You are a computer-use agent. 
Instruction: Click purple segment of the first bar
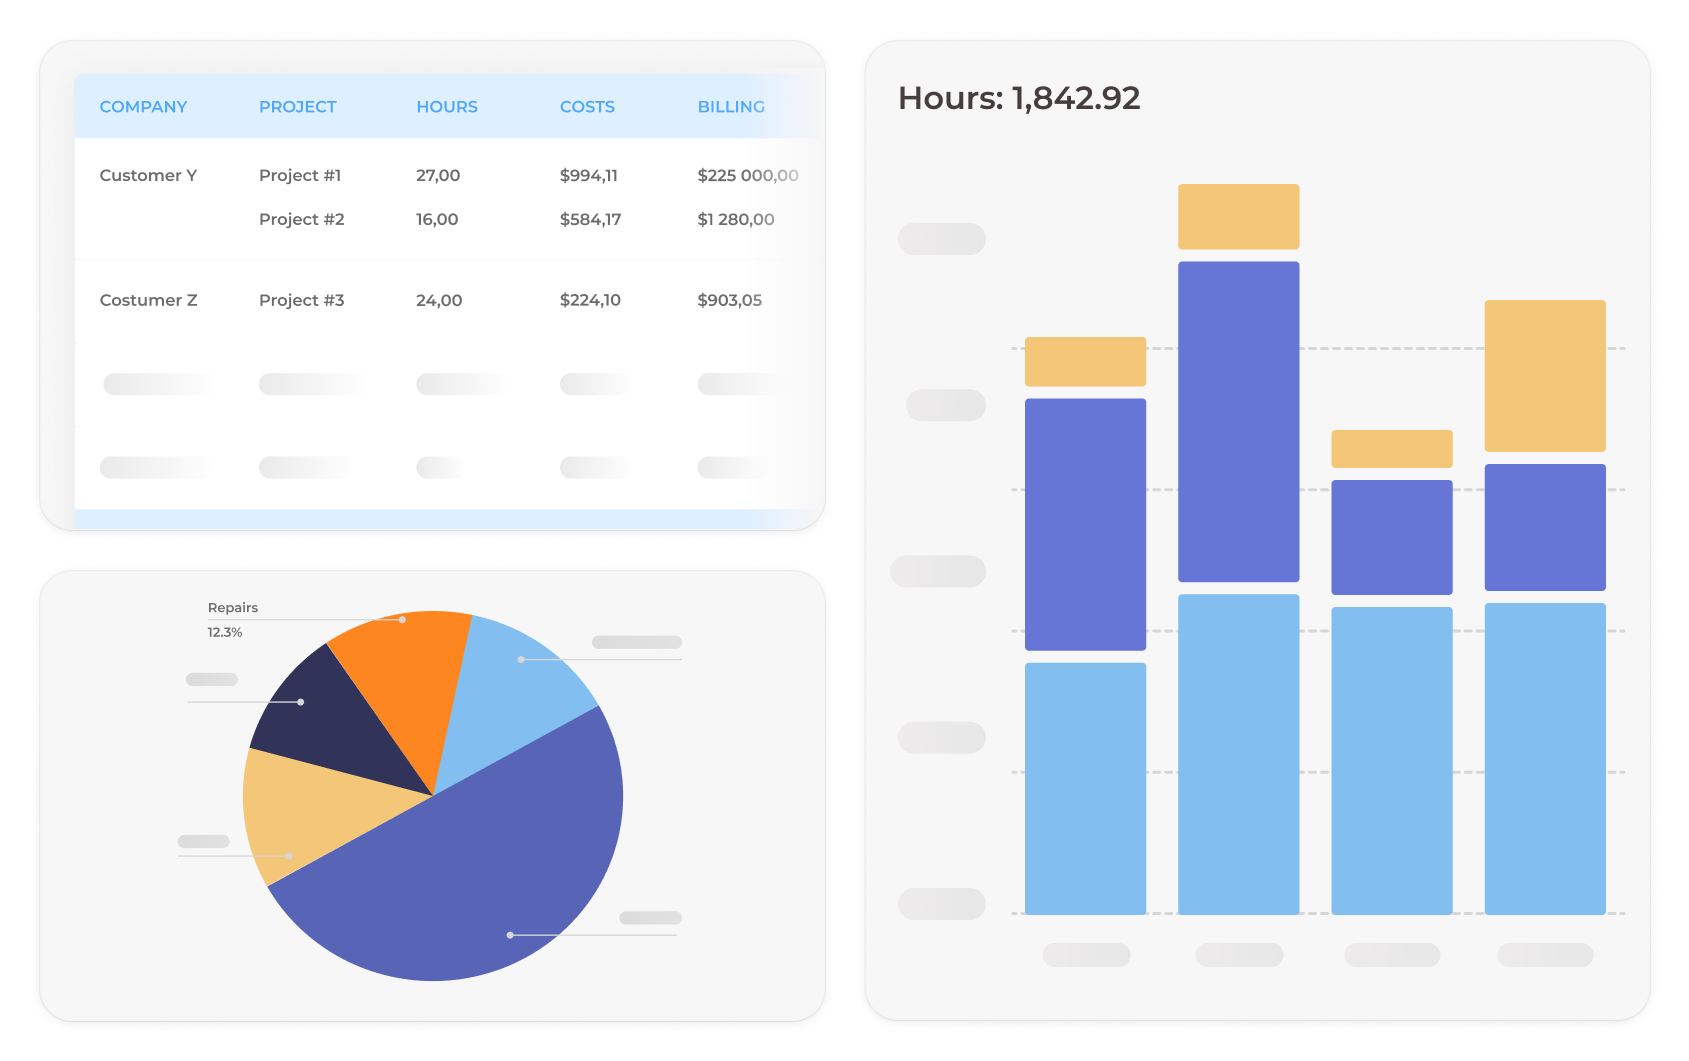coord(1085,524)
